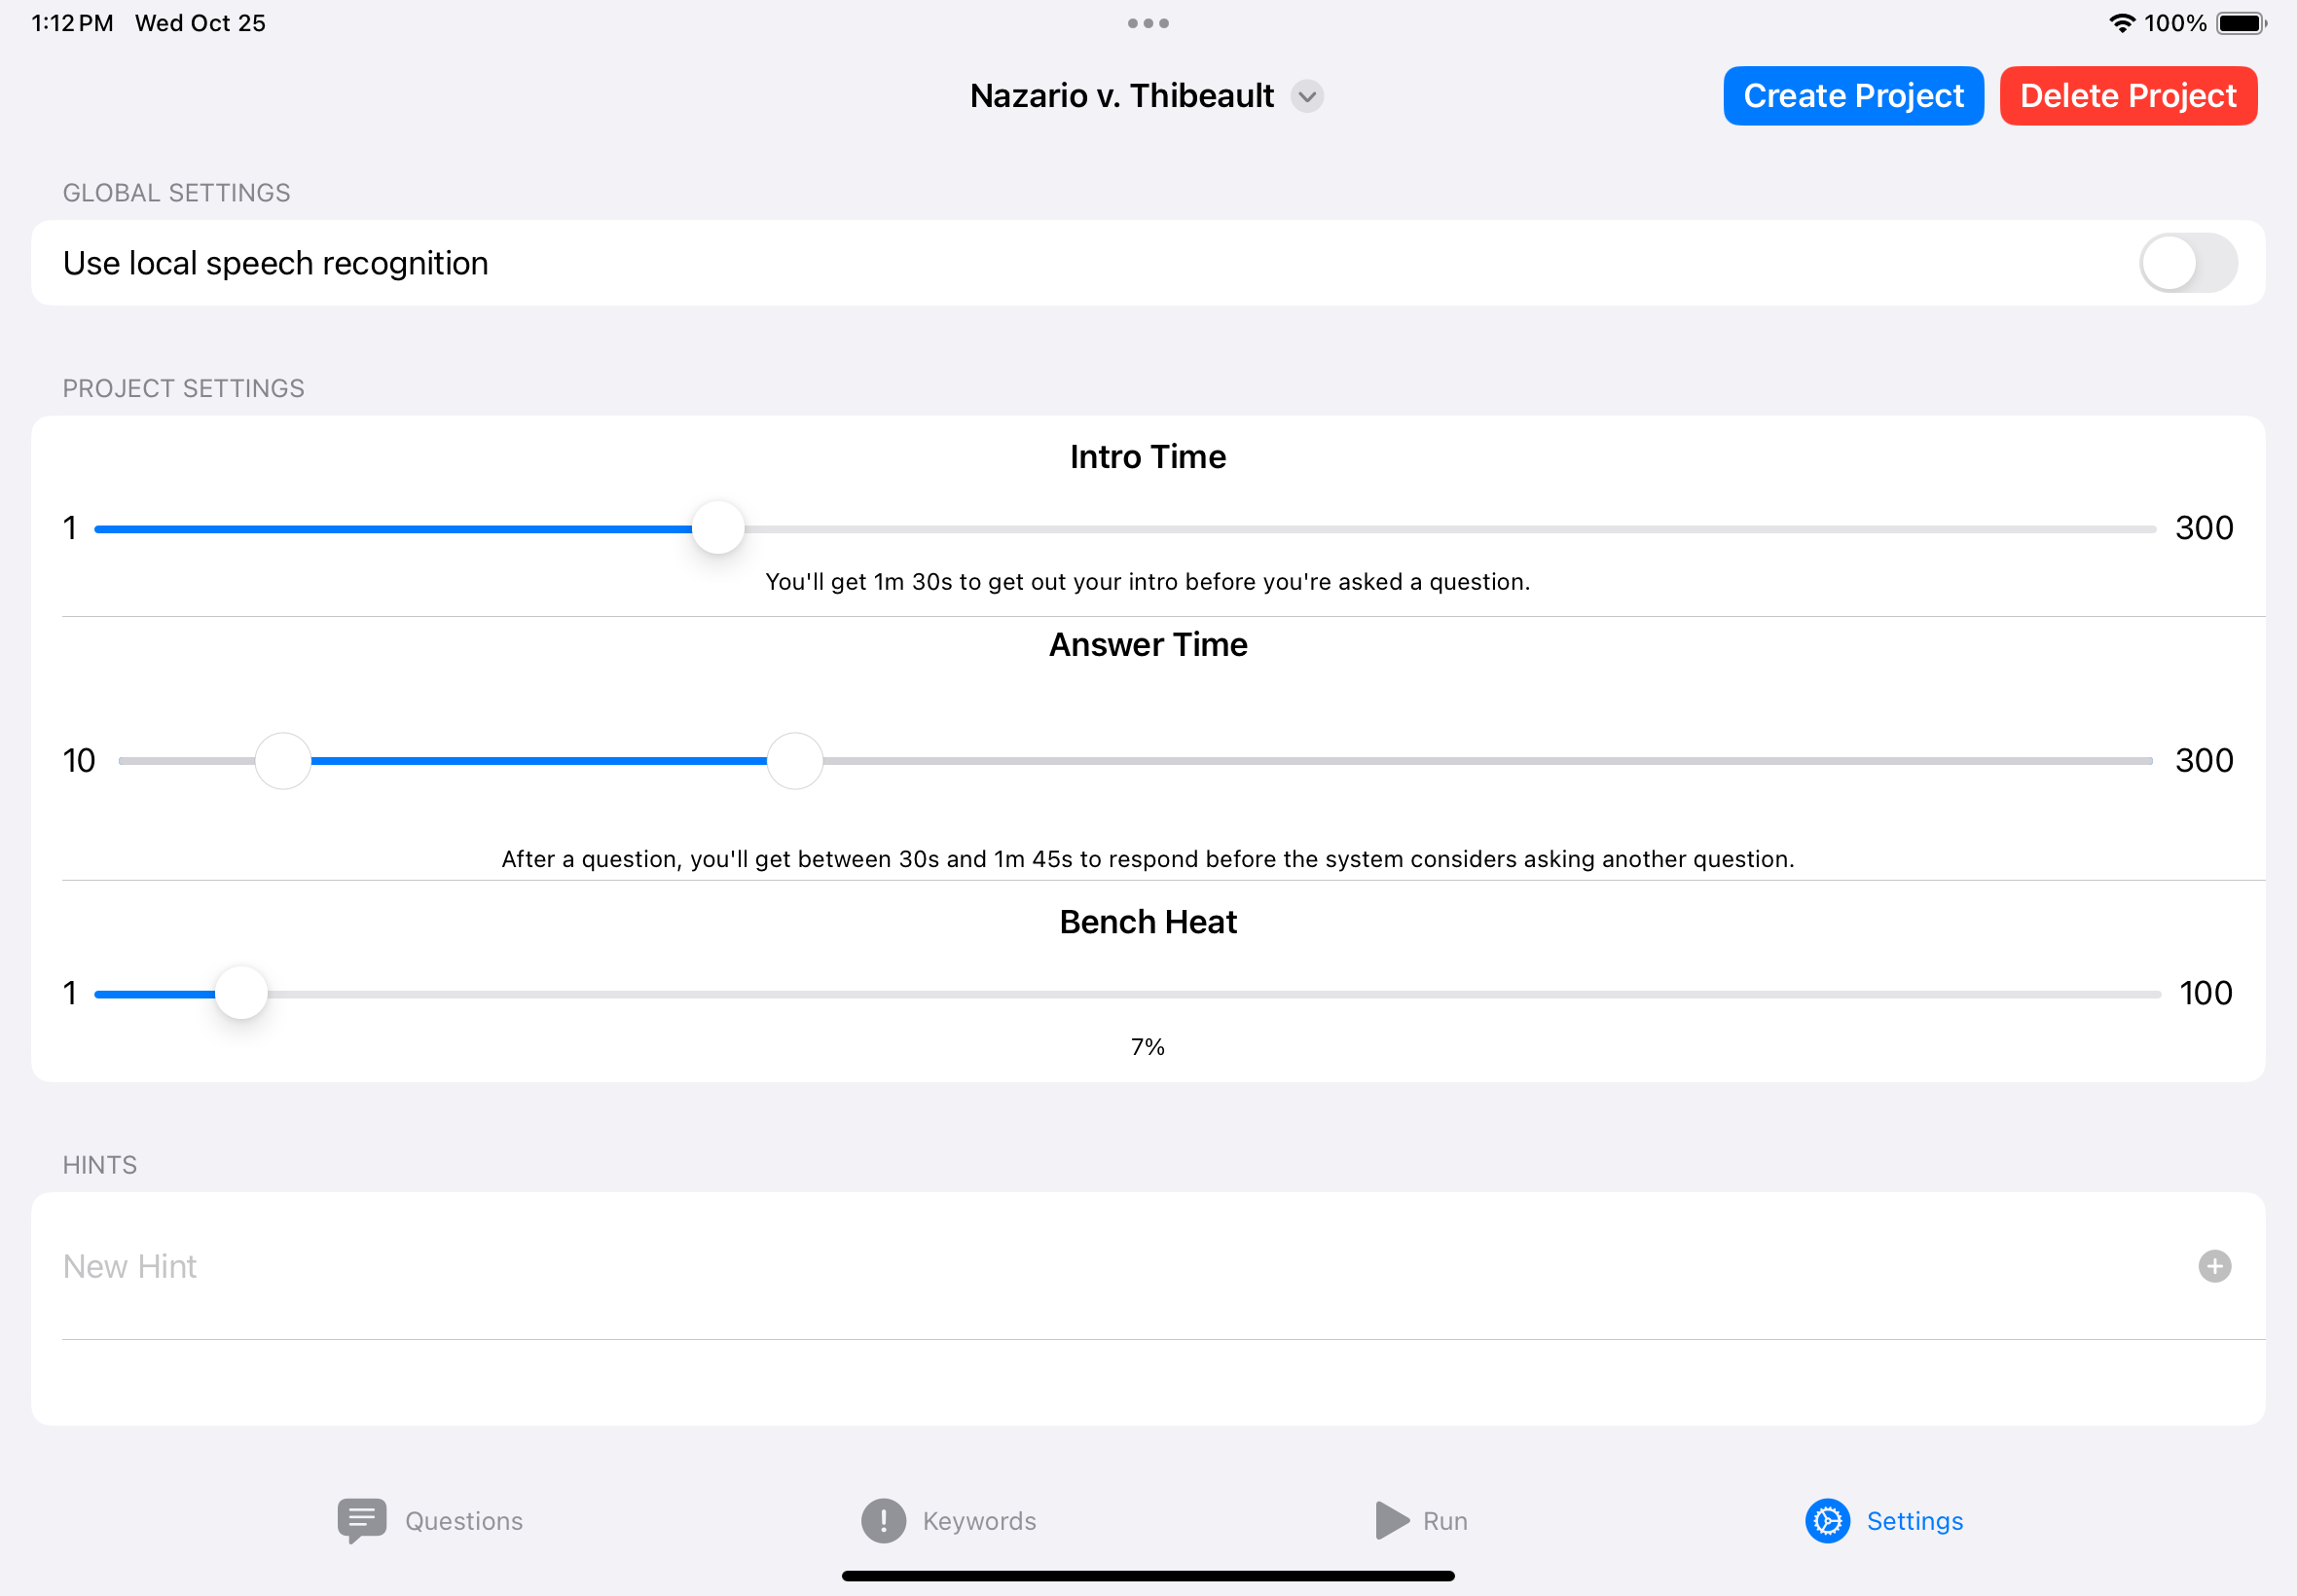Enable local speech recognition switch
2297x1596 pixels.
point(2187,263)
